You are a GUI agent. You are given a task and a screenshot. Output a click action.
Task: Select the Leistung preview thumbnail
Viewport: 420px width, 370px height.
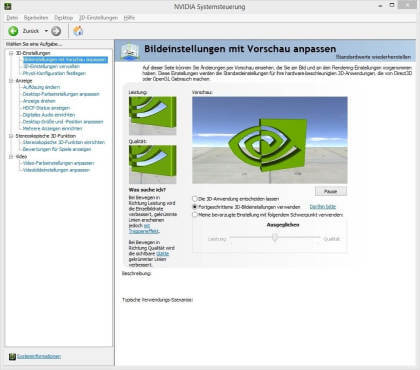click(x=153, y=116)
